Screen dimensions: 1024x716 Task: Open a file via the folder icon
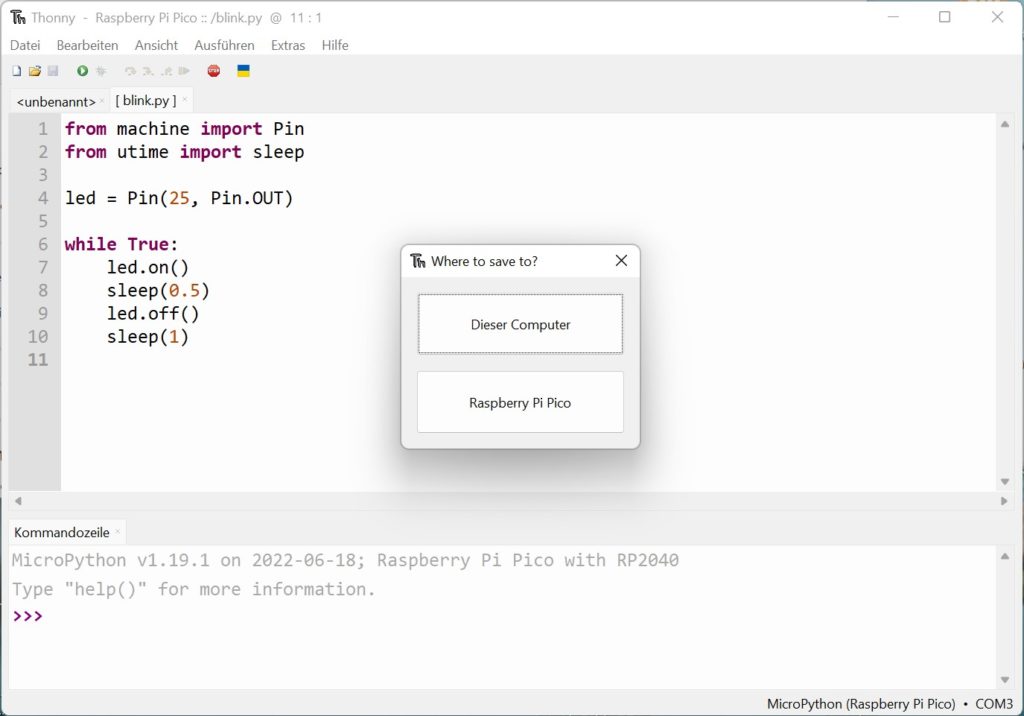click(35, 71)
